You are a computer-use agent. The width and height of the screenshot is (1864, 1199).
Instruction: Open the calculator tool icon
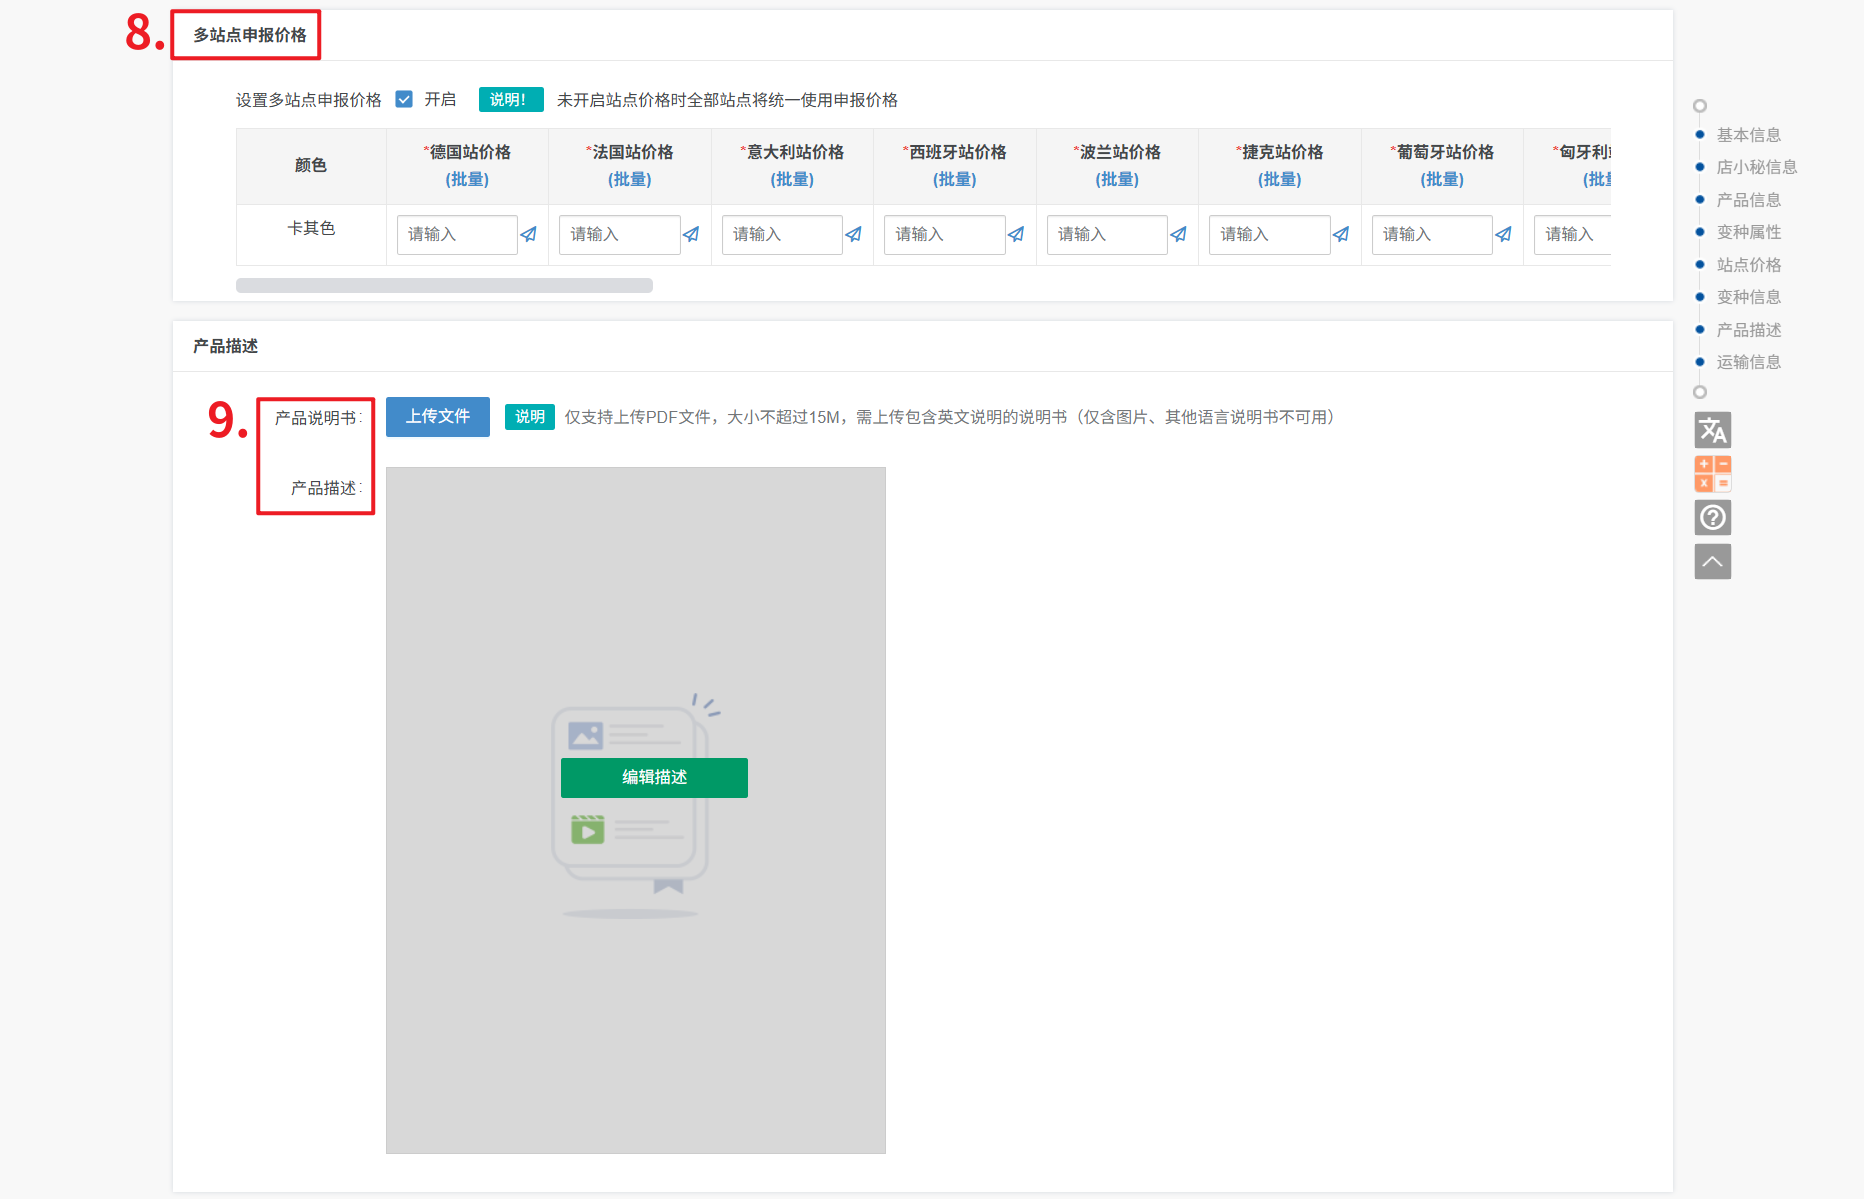pos(1712,474)
